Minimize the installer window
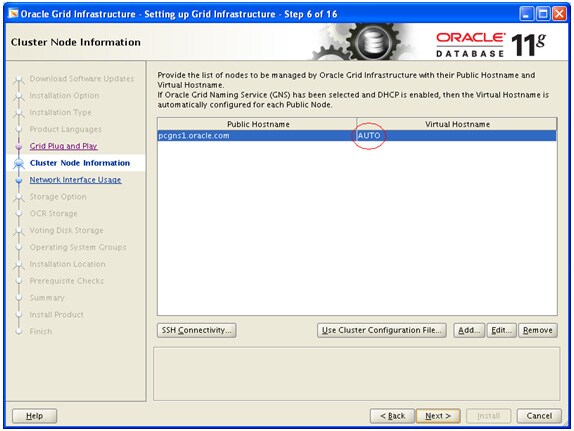The image size is (574, 431). [x=526, y=14]
